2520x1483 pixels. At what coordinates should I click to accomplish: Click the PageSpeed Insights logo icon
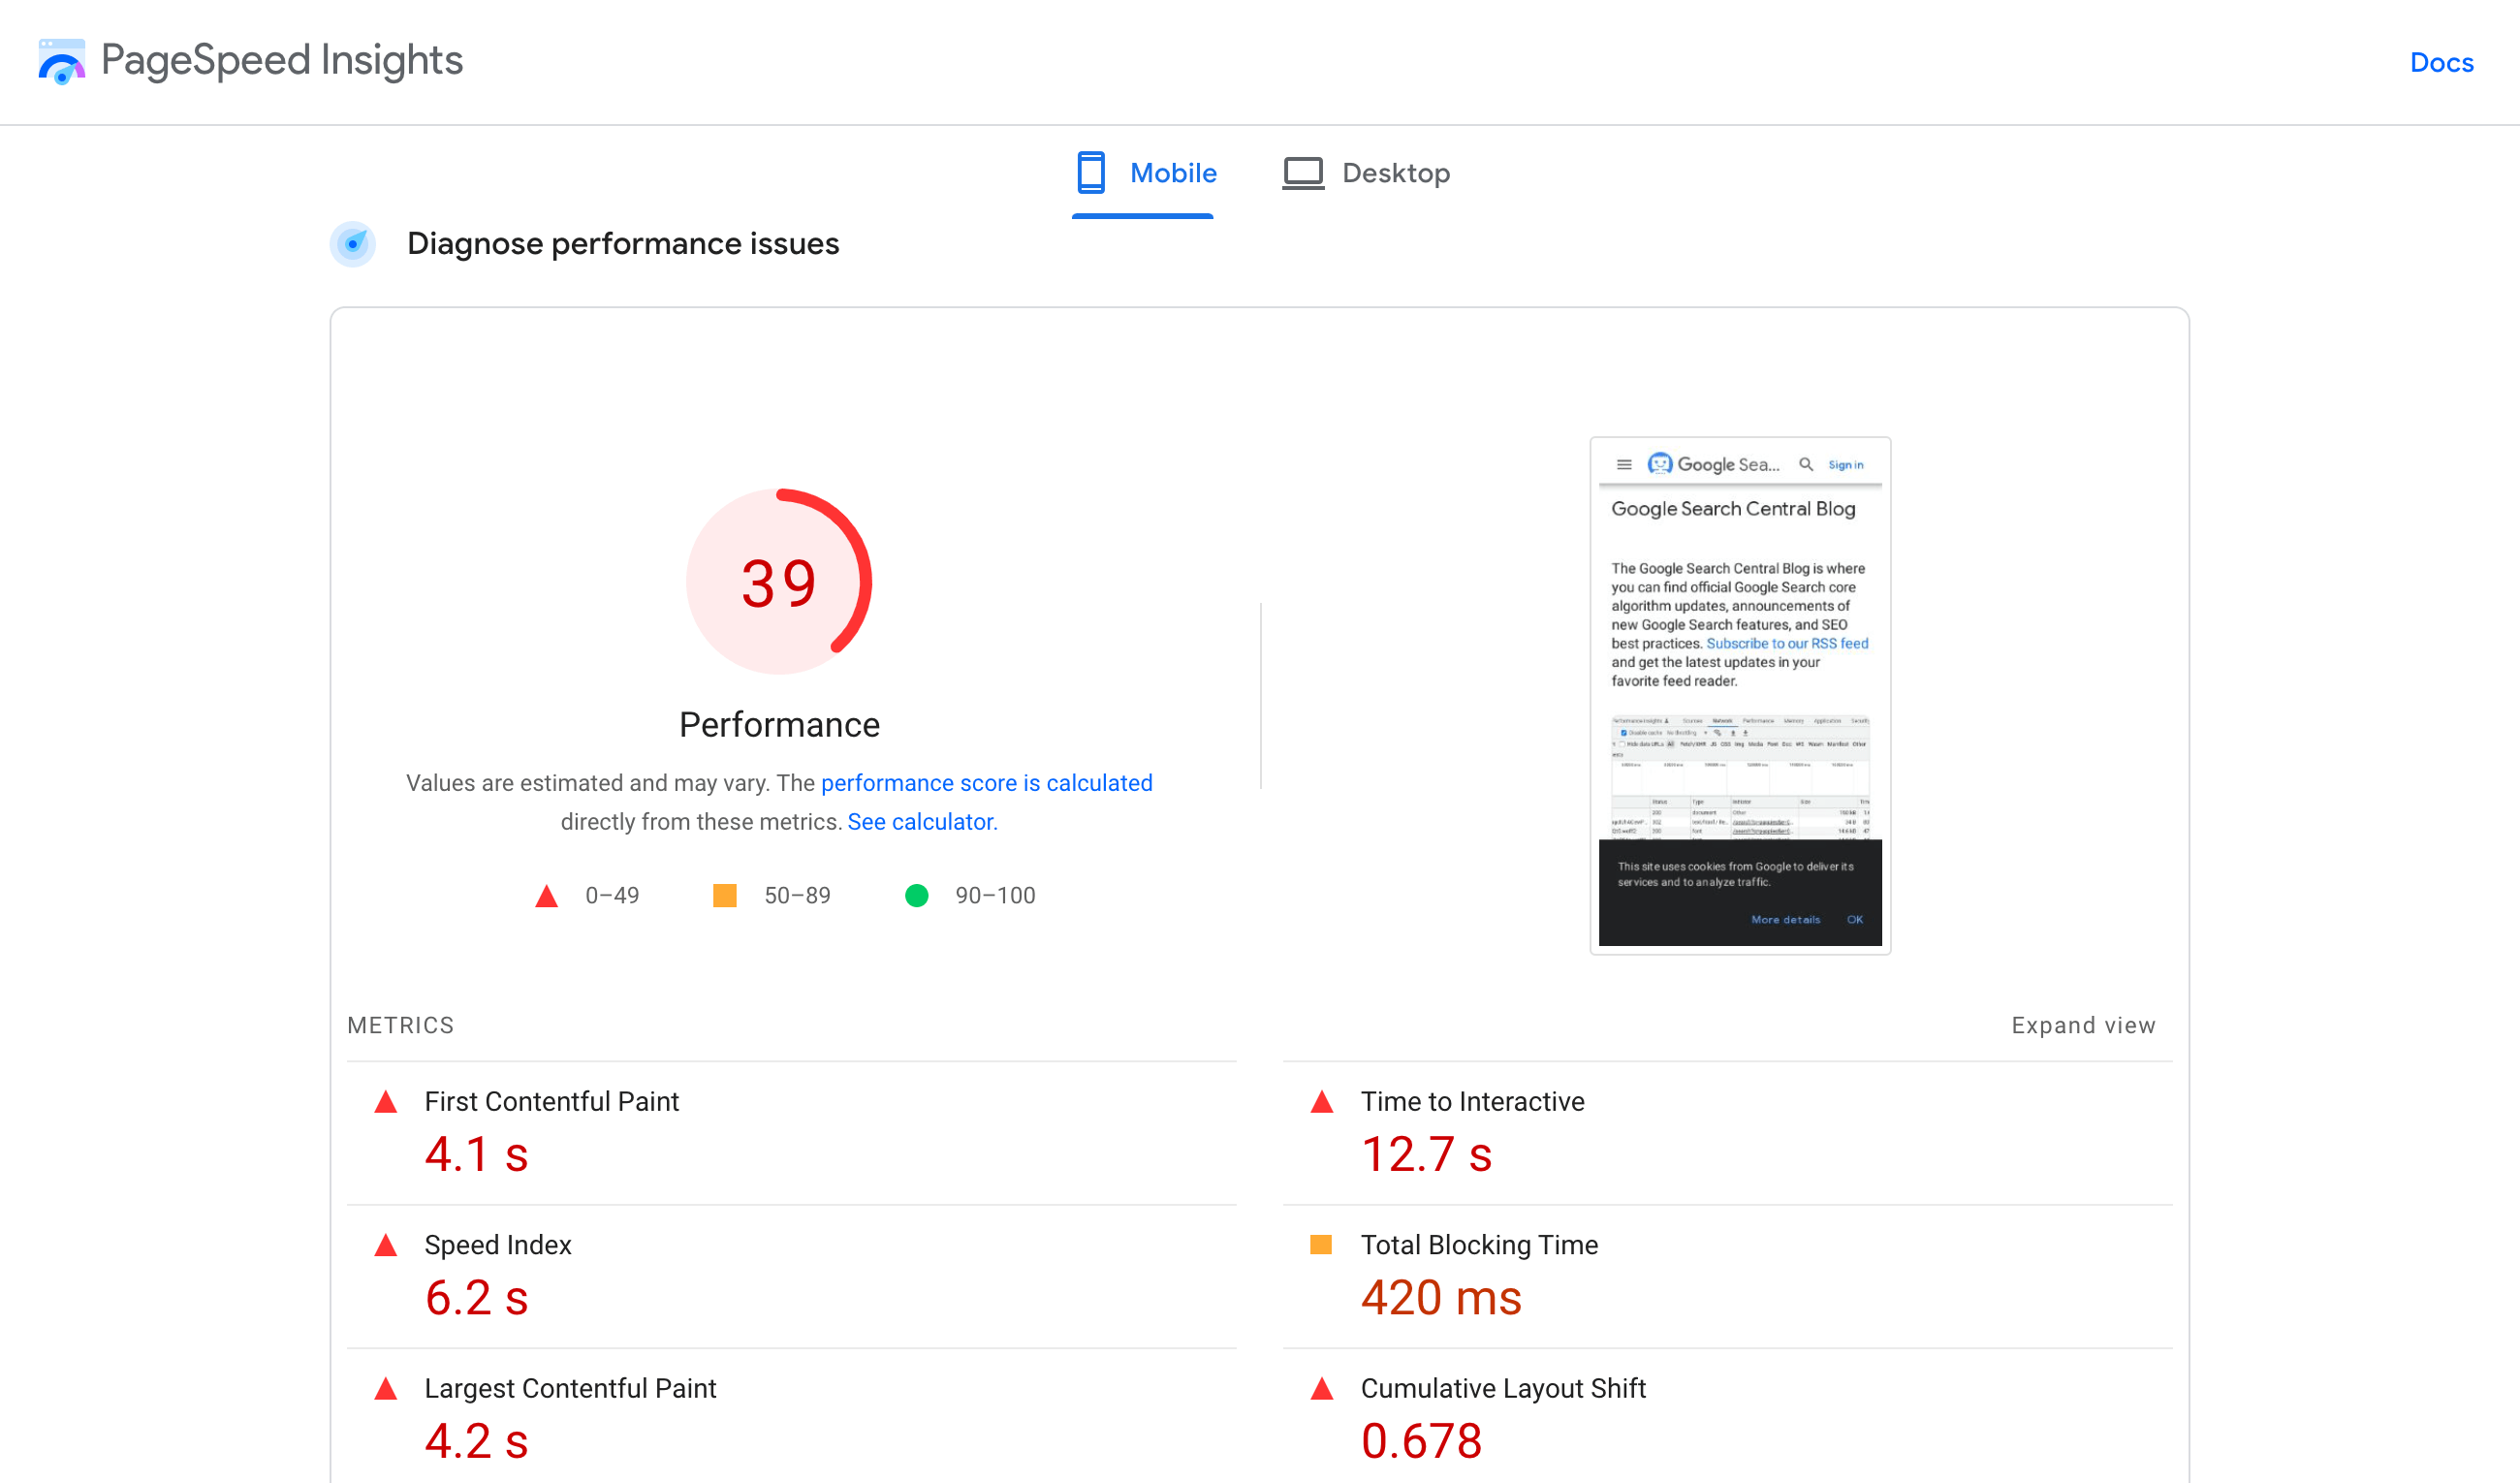62,62
